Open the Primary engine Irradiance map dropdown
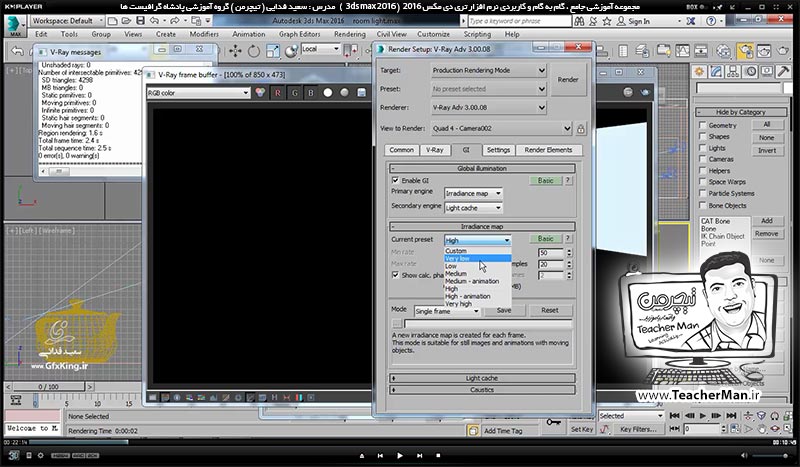The height and width of the screenshot is (467, 800). click(473, 193)
